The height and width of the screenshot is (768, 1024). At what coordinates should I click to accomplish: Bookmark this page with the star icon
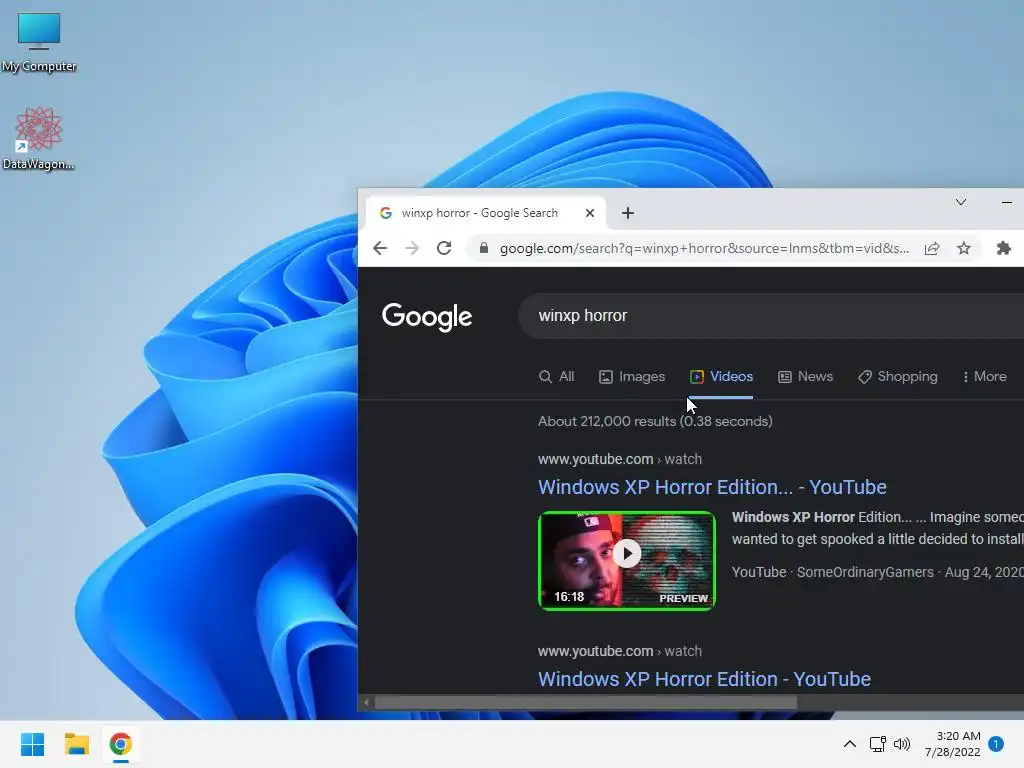[964, 248]
